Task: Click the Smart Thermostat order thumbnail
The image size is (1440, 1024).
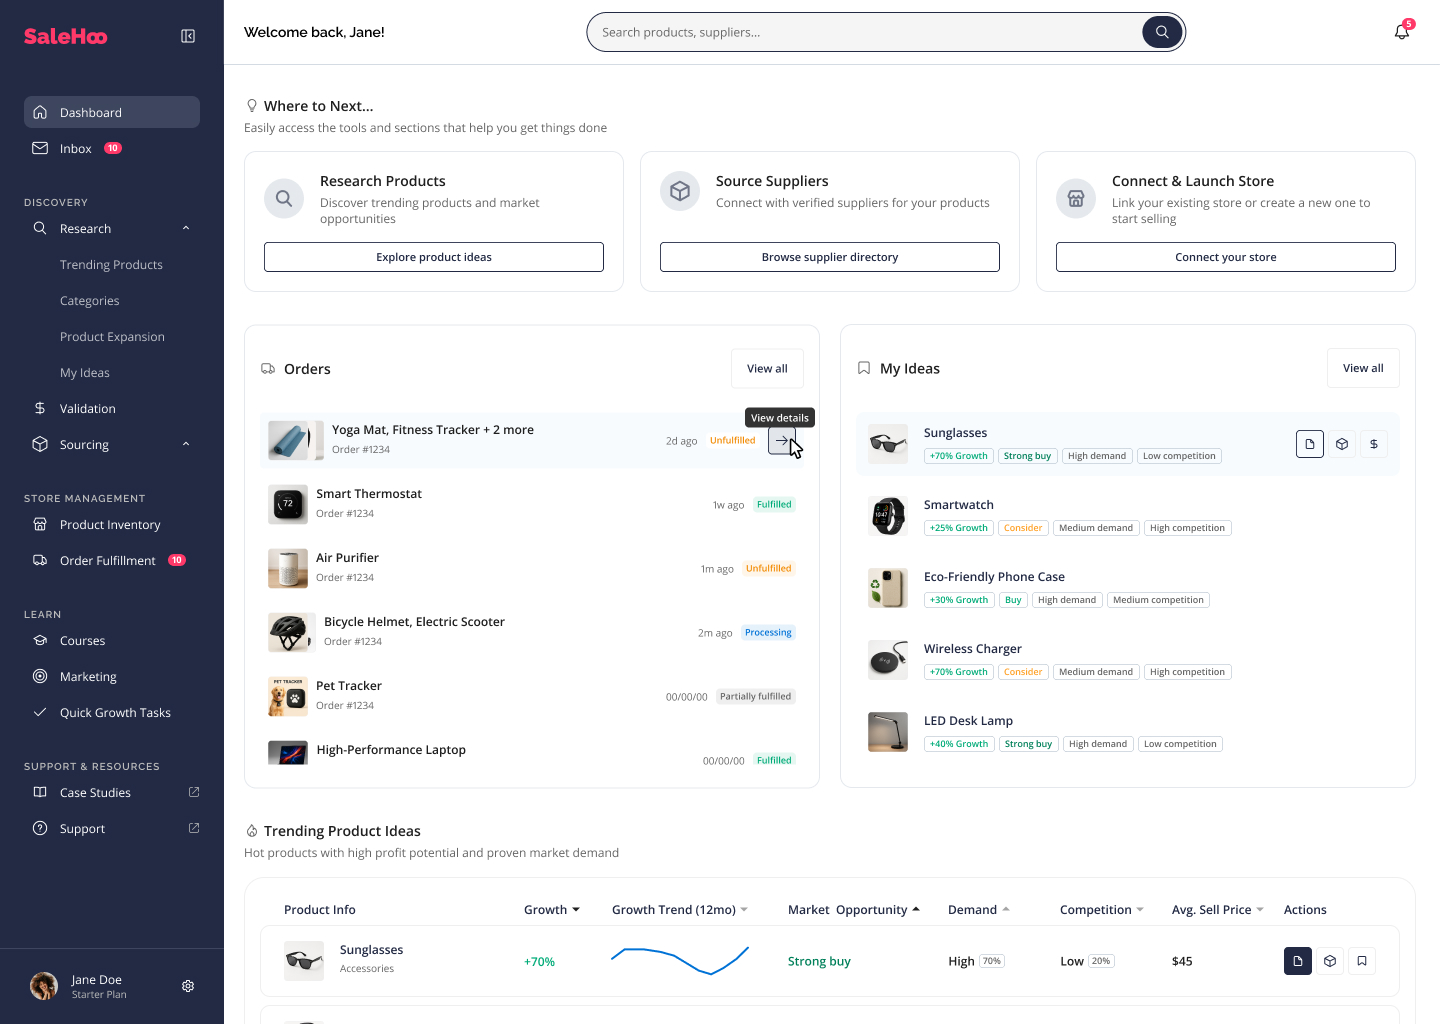Action: click(288, 504)
